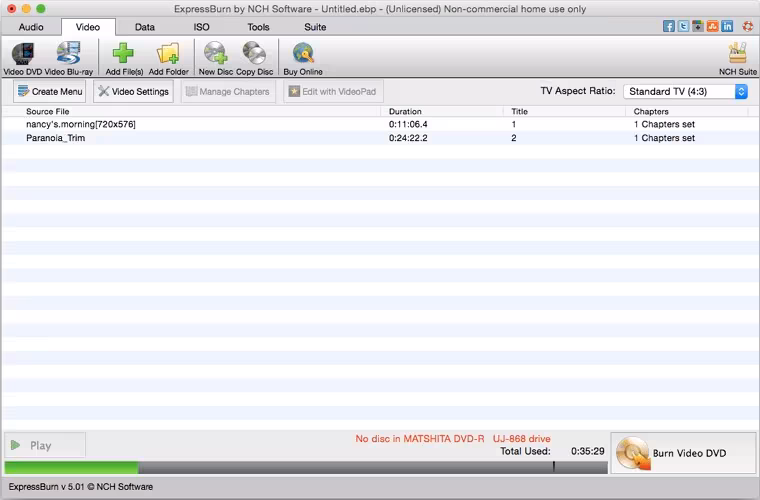Select nancy's.morning[720x576] row
The height and width of the screenshot is (500, 760).
(x=380, y=125)
